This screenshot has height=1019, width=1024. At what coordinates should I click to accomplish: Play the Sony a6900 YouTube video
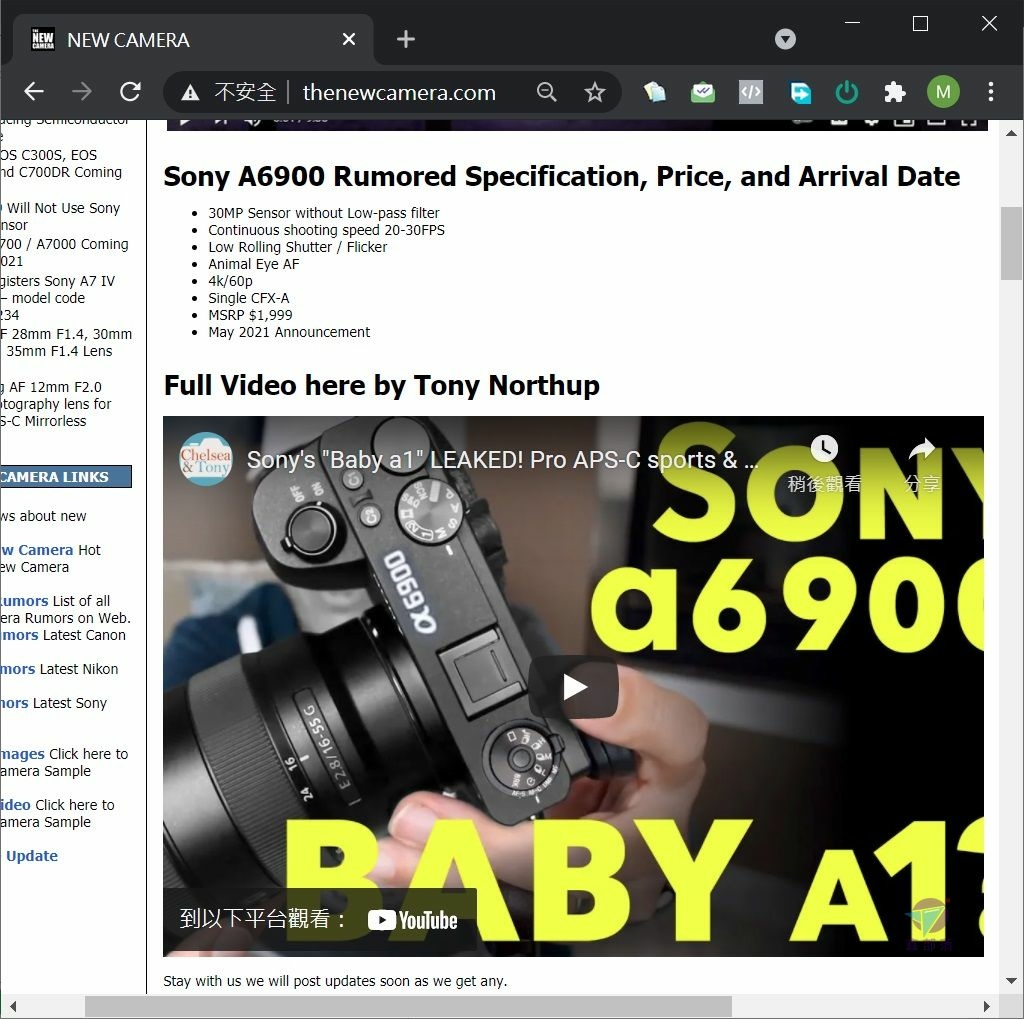coord(575,687)
